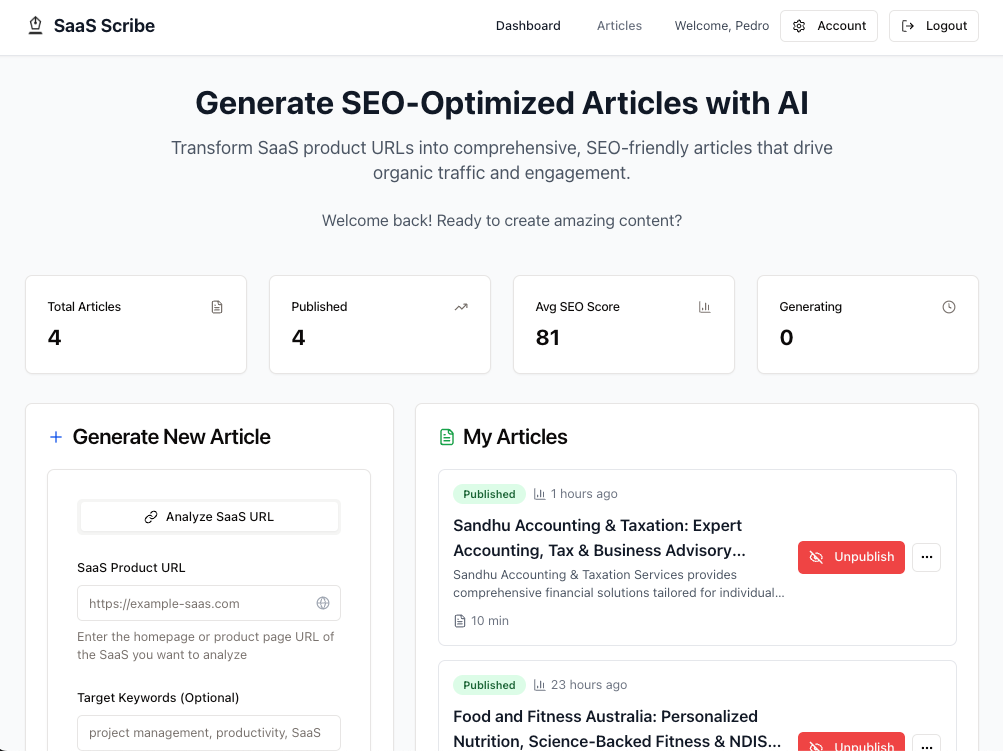Viewport: 1003px width, 751px height.
Task: Click the clock icon in Generating card
Action: (949, 307)
